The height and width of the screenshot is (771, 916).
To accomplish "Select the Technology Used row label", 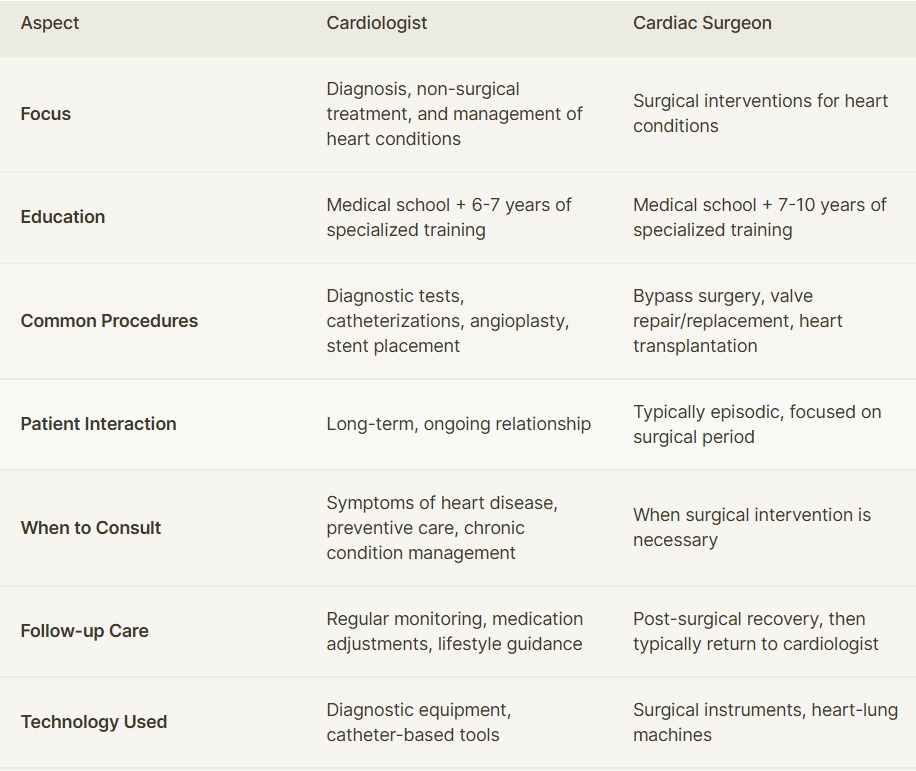I will click(93, 722).
